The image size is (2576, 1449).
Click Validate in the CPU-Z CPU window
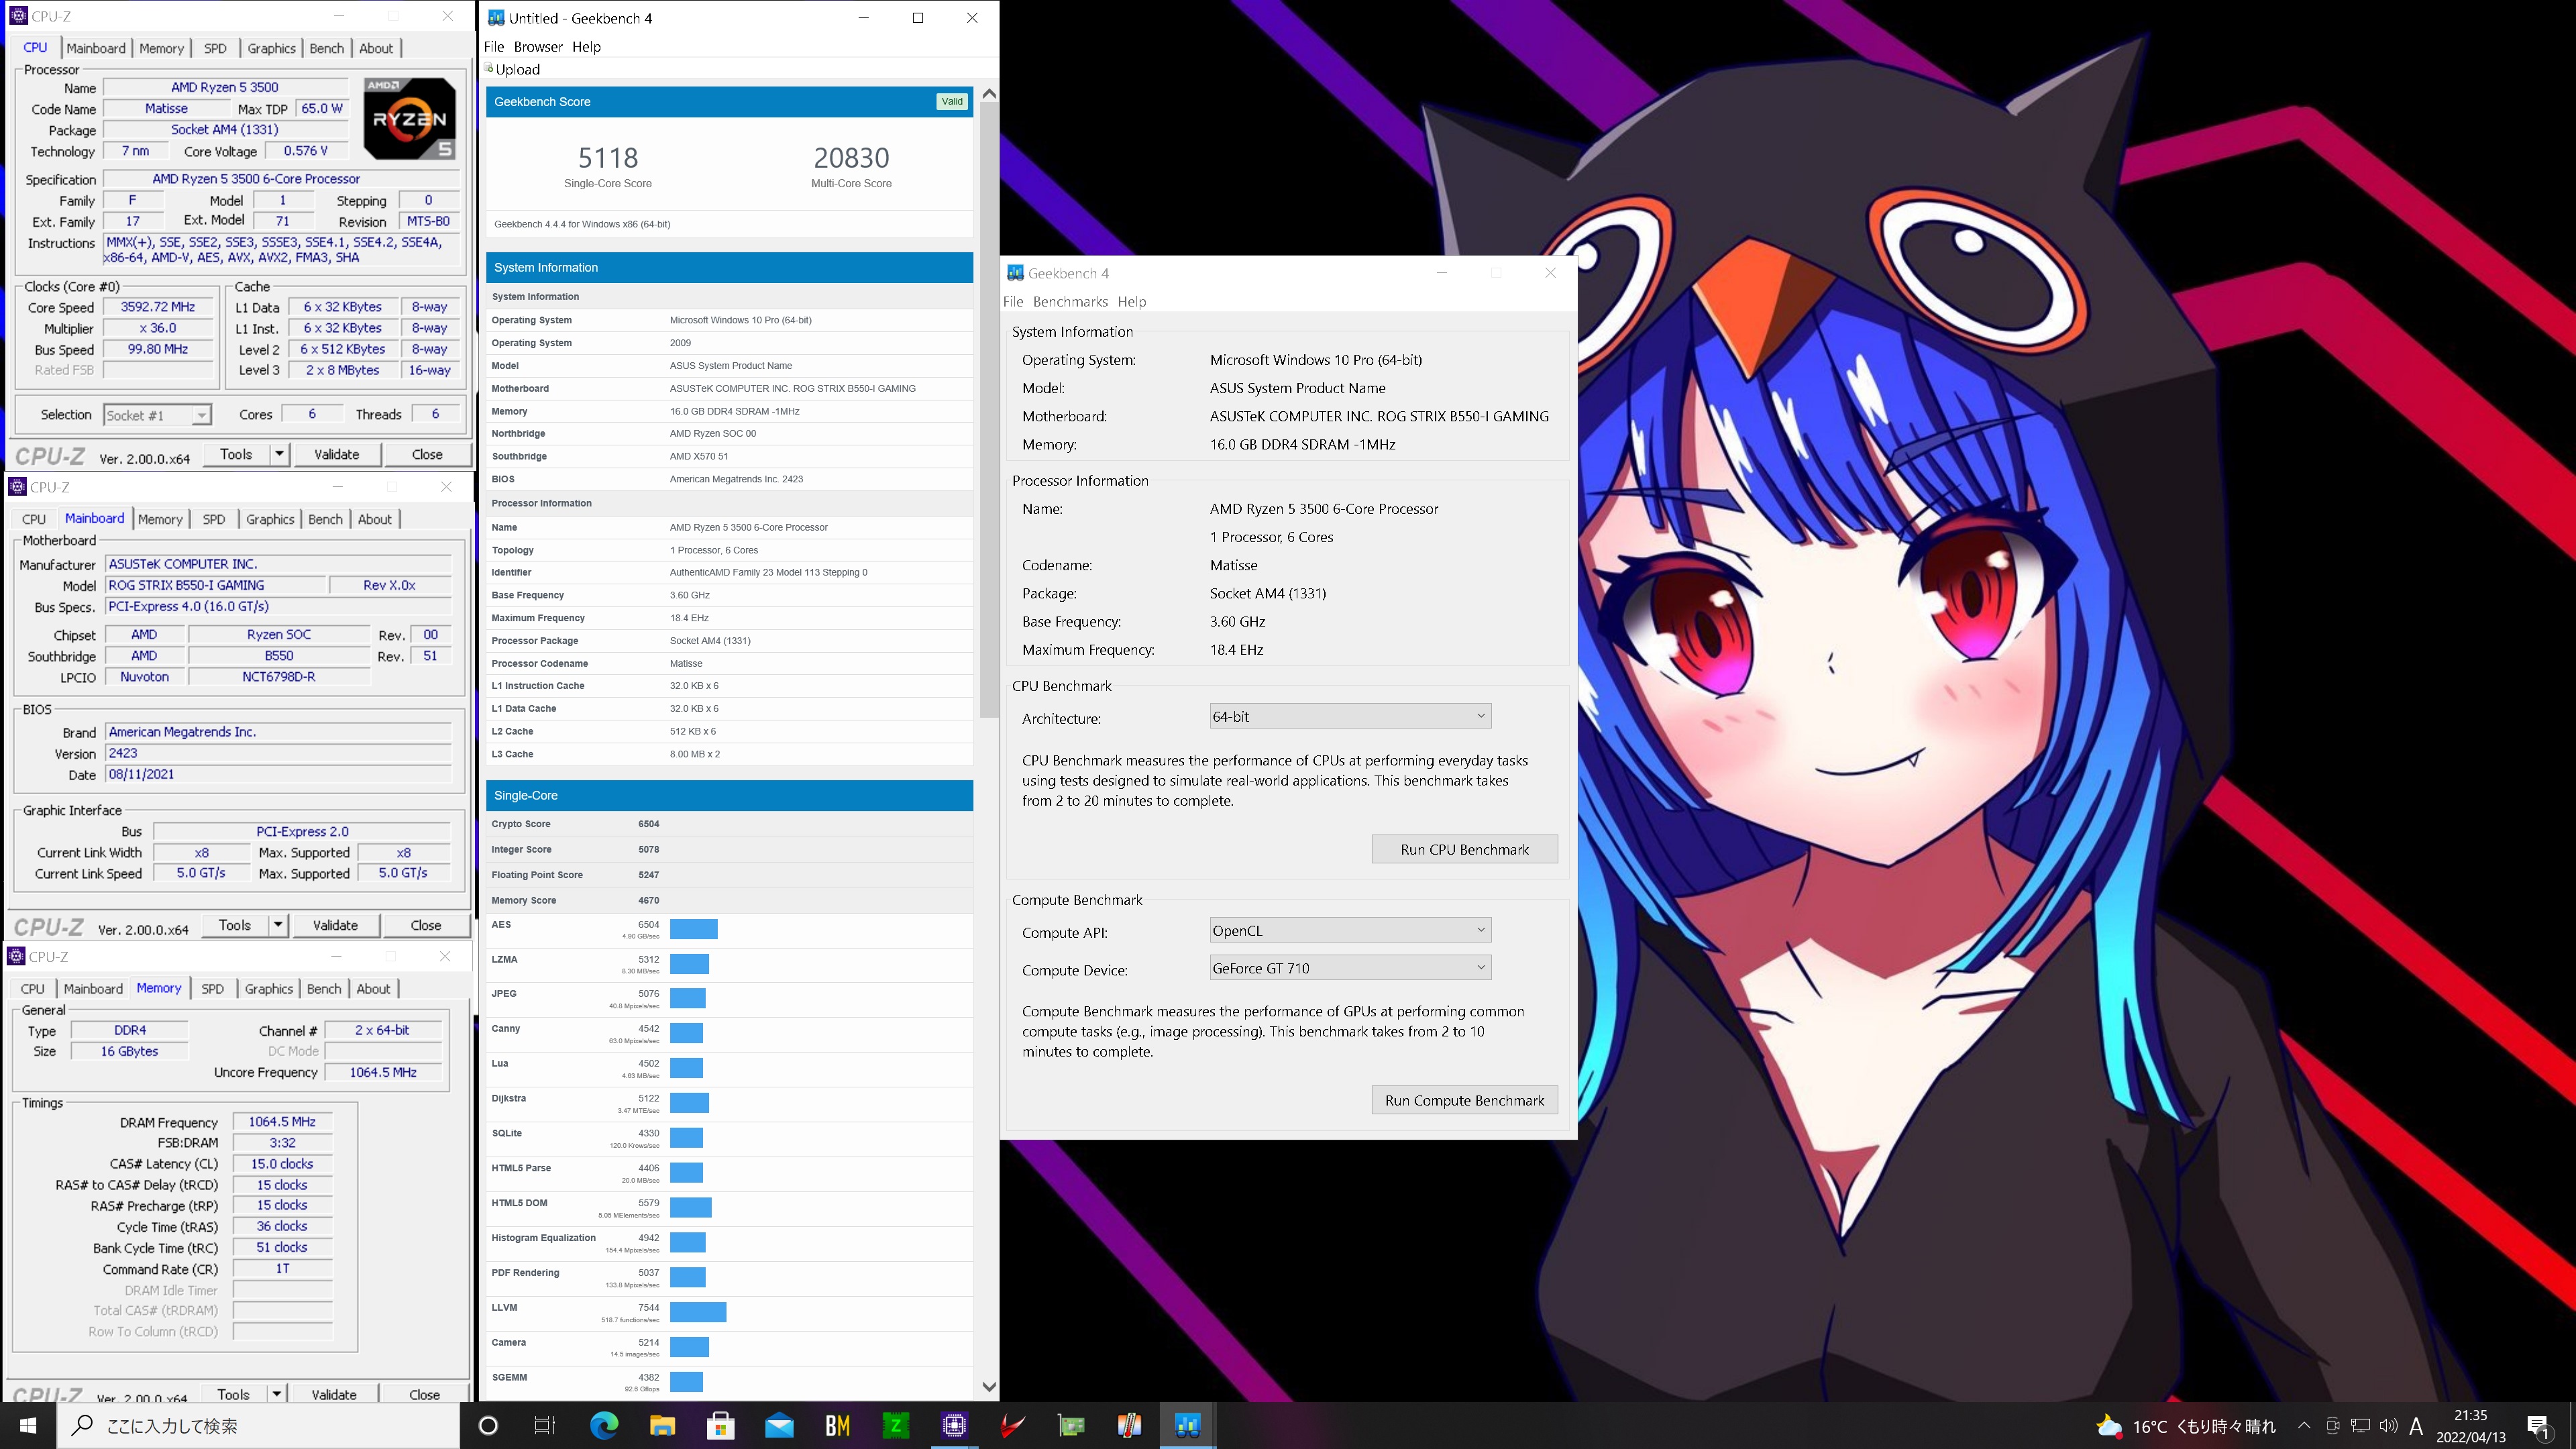pos(336,454)
